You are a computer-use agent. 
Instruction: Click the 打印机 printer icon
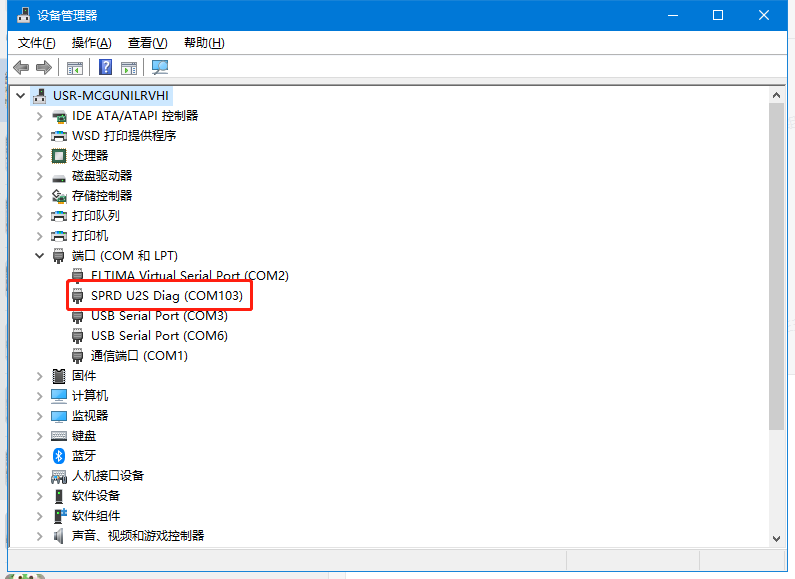point(59,236)
